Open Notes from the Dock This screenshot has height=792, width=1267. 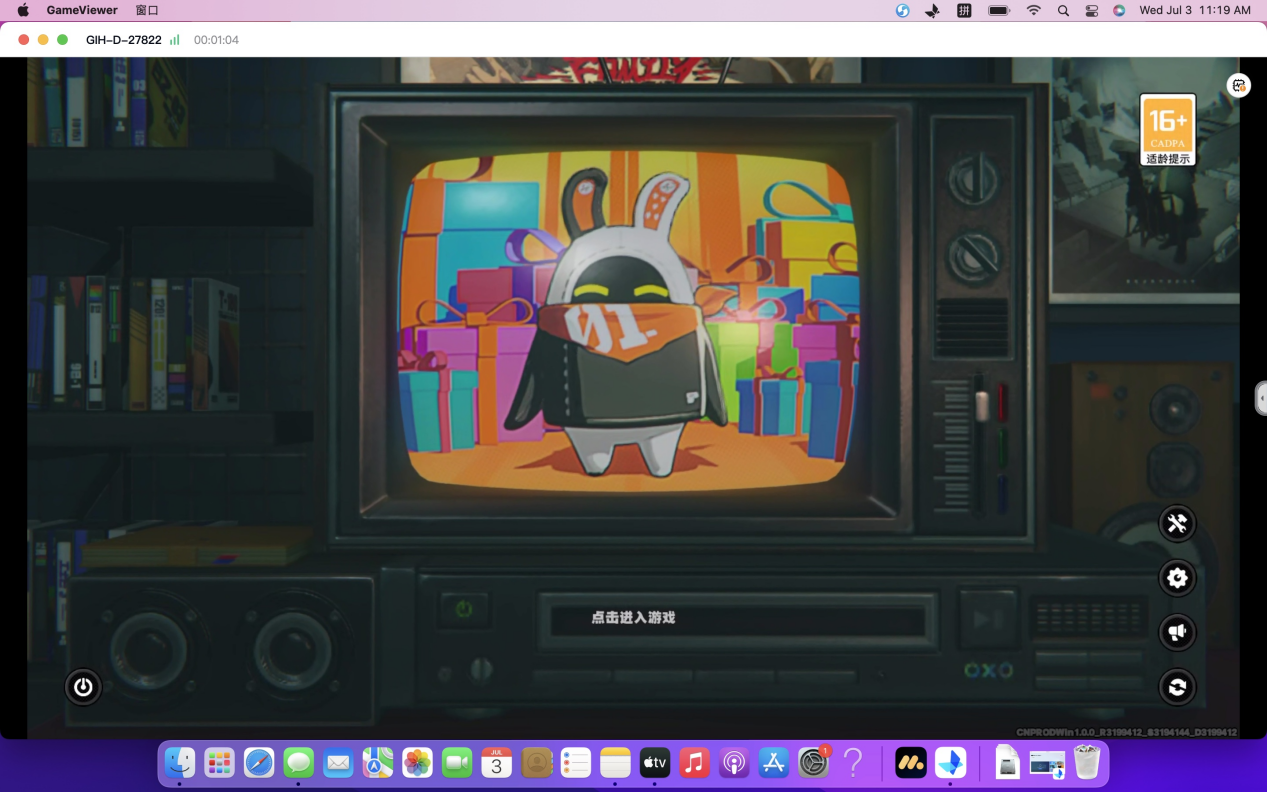[x=615, y=763]
